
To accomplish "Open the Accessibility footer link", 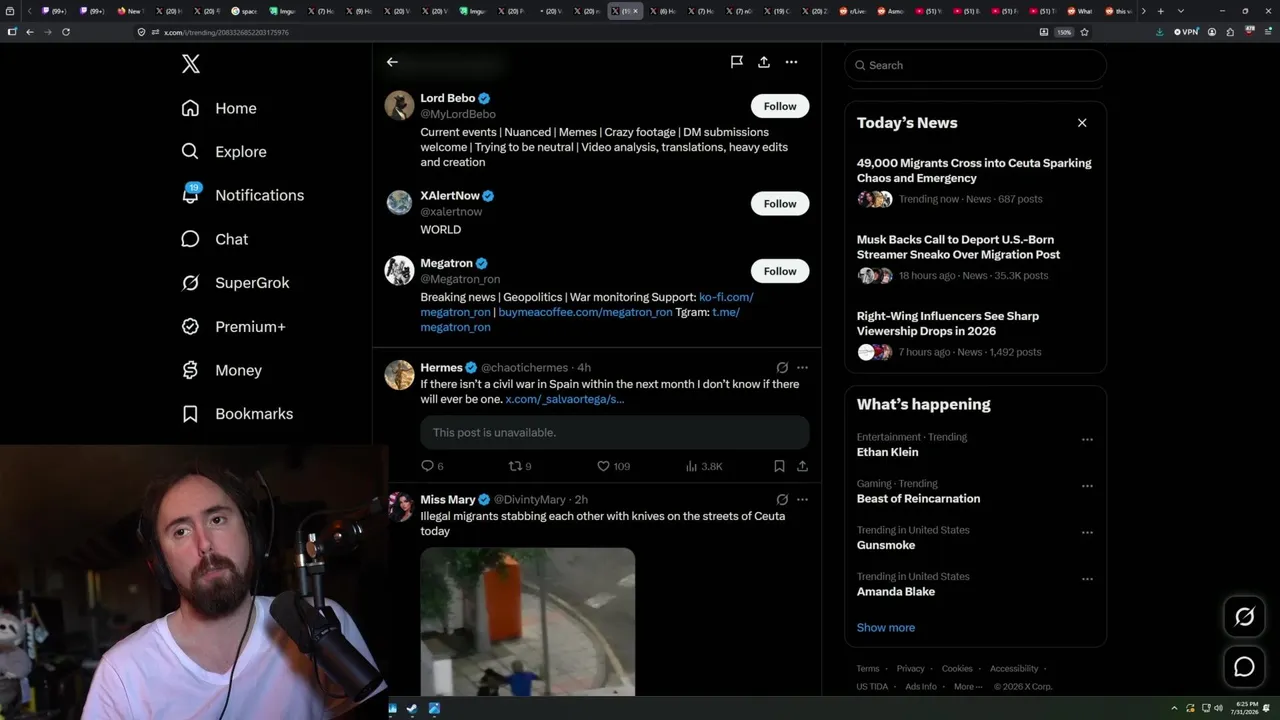I will coord(1014,669).
